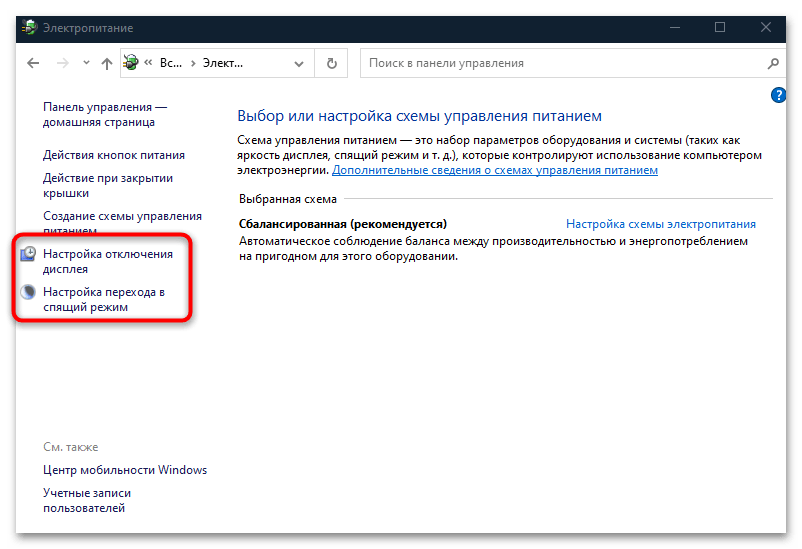Open help via the blue question mark
Viewport: 802px width, 549px height.
coord(779,95)
